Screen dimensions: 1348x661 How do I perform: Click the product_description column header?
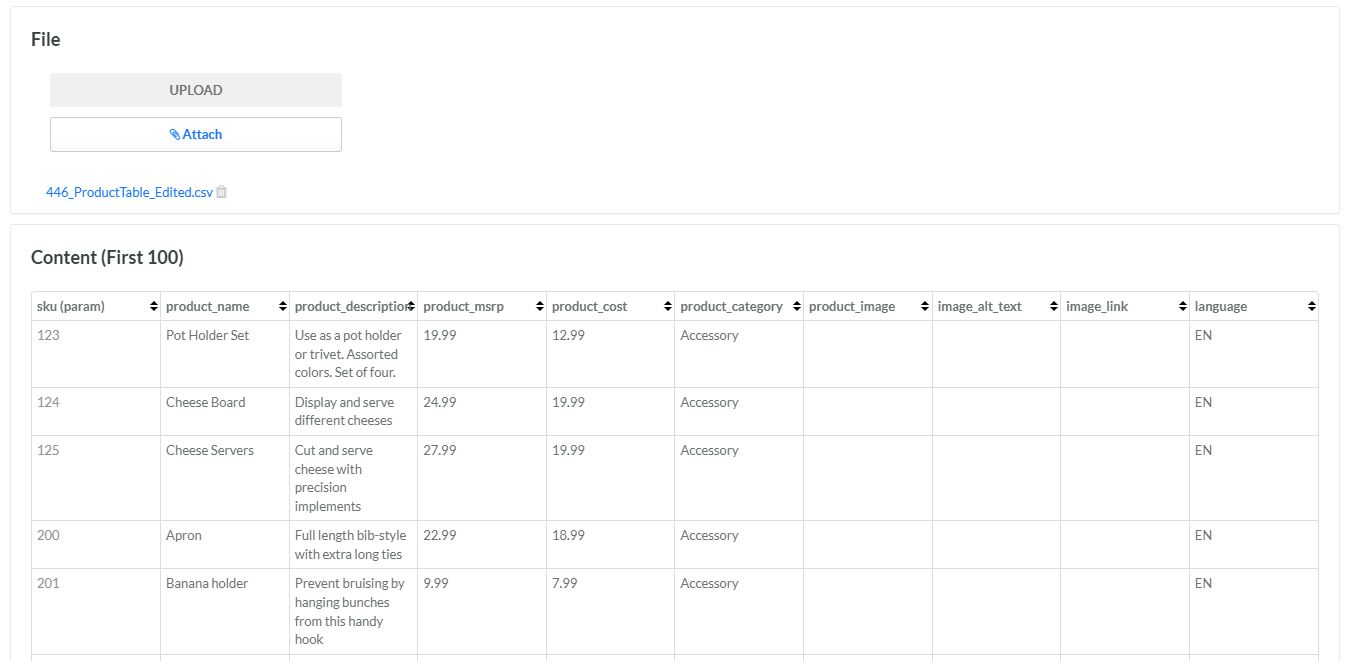350,307
